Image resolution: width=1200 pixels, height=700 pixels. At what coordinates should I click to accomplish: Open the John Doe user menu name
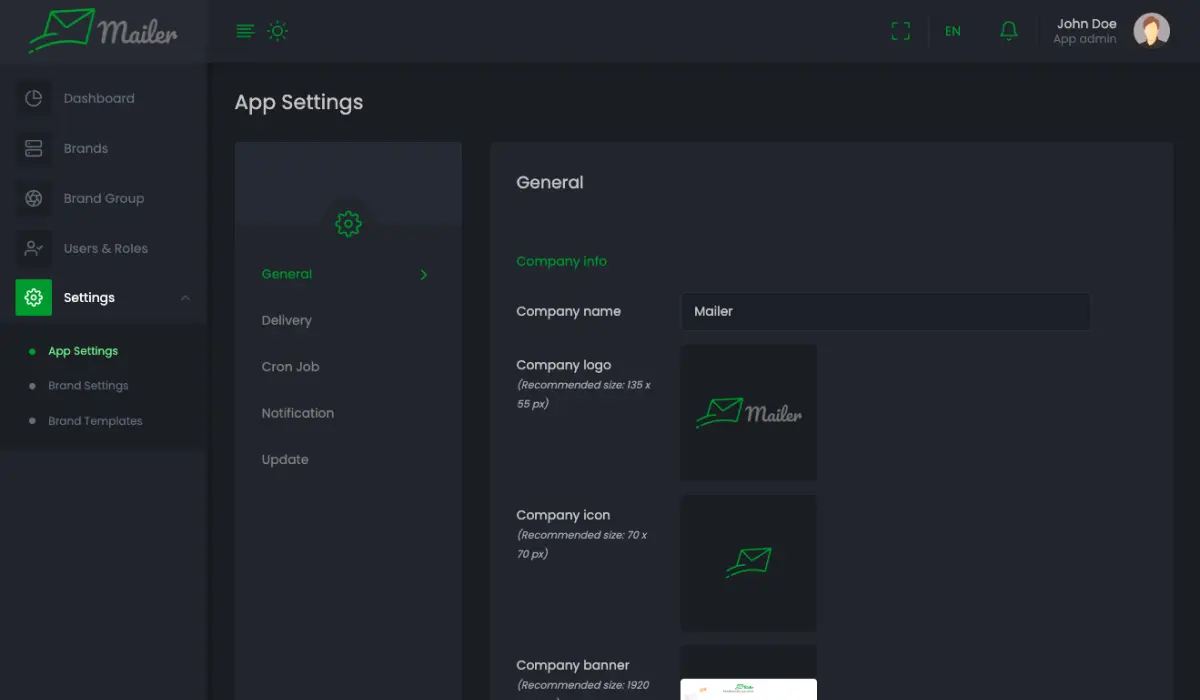click(x=1086, y=24)
